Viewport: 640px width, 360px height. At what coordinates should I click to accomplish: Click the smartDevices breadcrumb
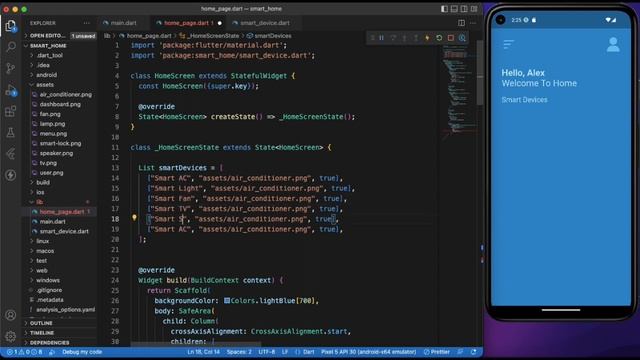pos(269,36)
